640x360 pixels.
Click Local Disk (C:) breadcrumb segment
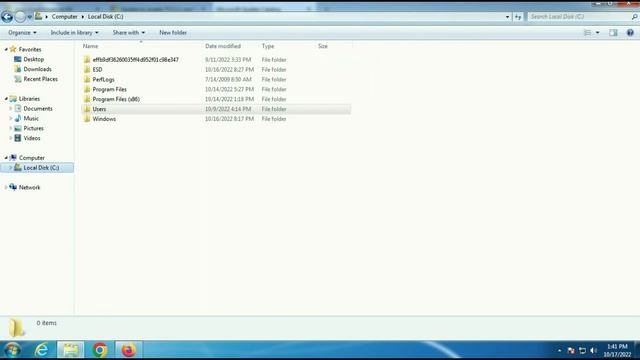[105, 17]
